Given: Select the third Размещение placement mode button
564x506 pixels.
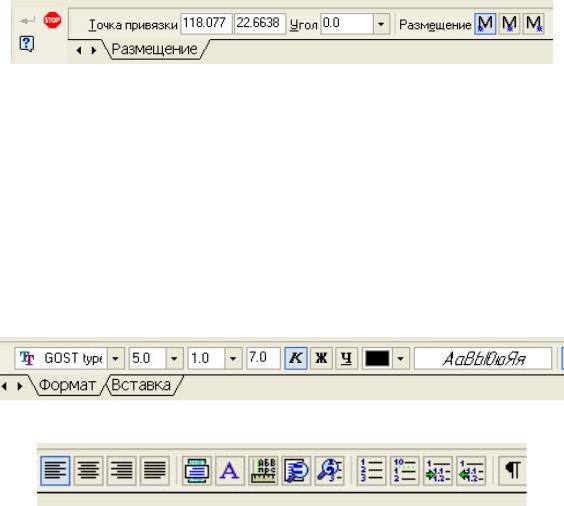Looking at the screenshot, I should (x=533, y=24).
